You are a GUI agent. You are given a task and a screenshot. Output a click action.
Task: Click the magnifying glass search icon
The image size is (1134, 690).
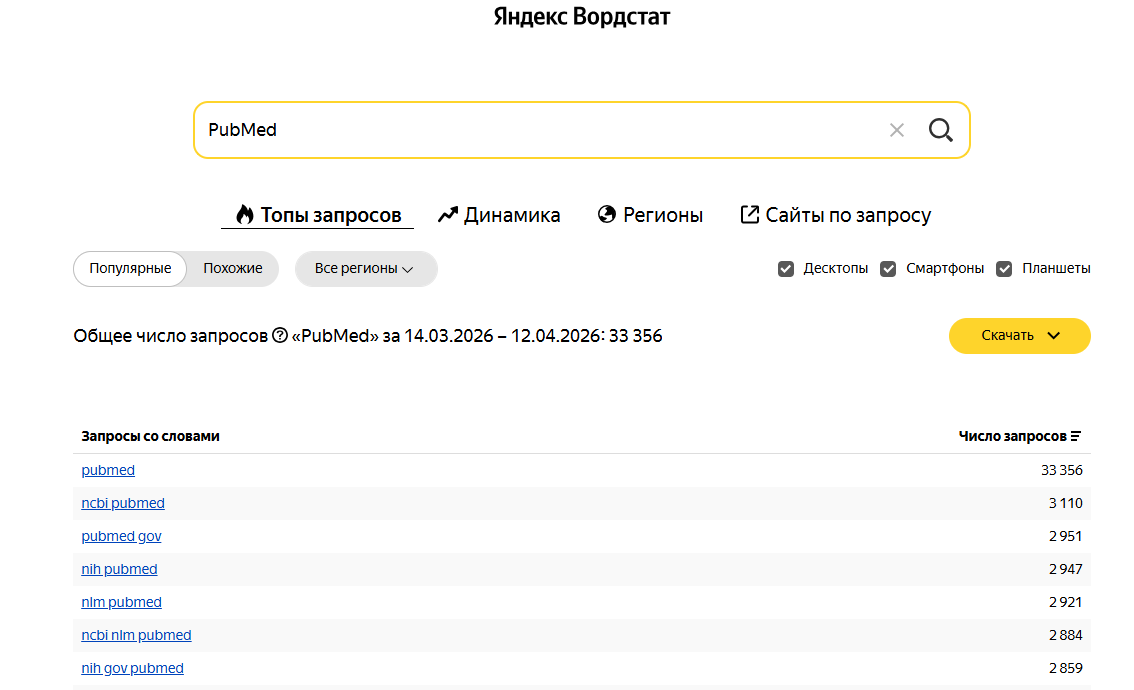(x=941, y=130)
